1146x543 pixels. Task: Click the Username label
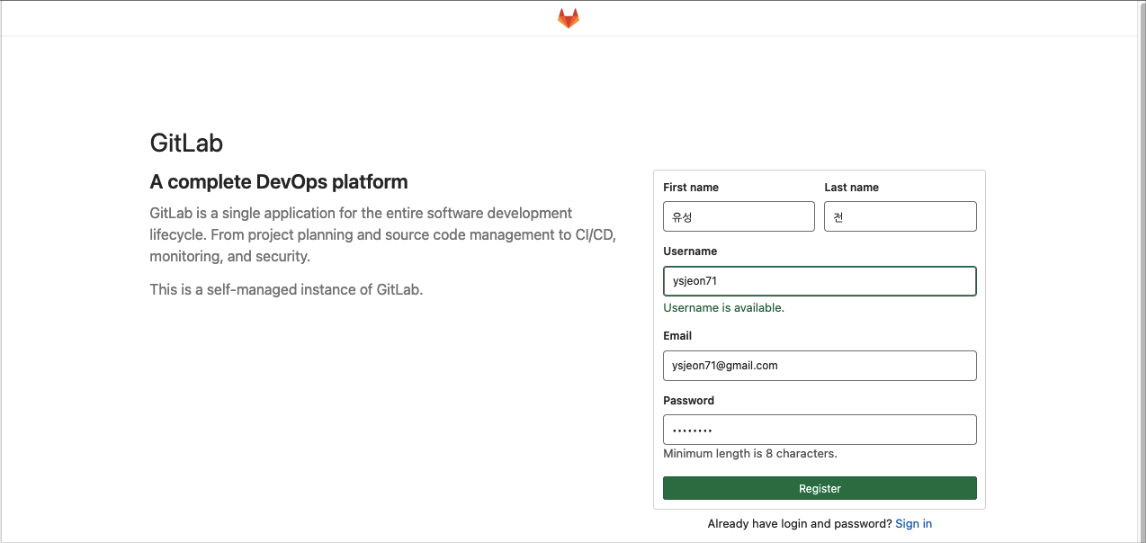tap(690, 251)
